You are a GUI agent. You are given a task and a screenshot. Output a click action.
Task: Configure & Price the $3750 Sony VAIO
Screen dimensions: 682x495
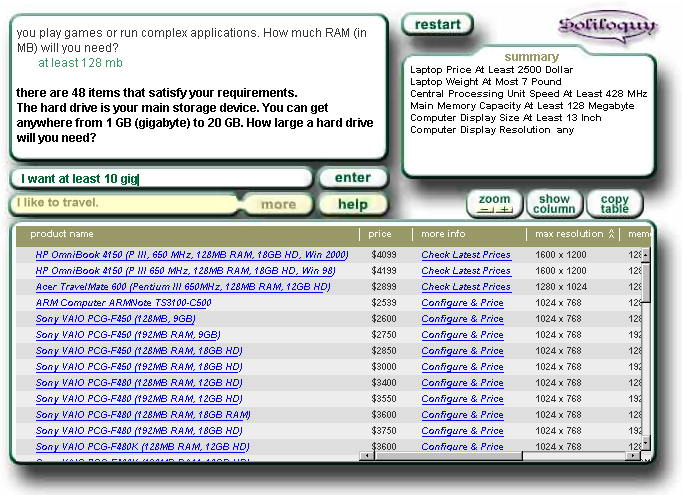[x=462, y=431]
